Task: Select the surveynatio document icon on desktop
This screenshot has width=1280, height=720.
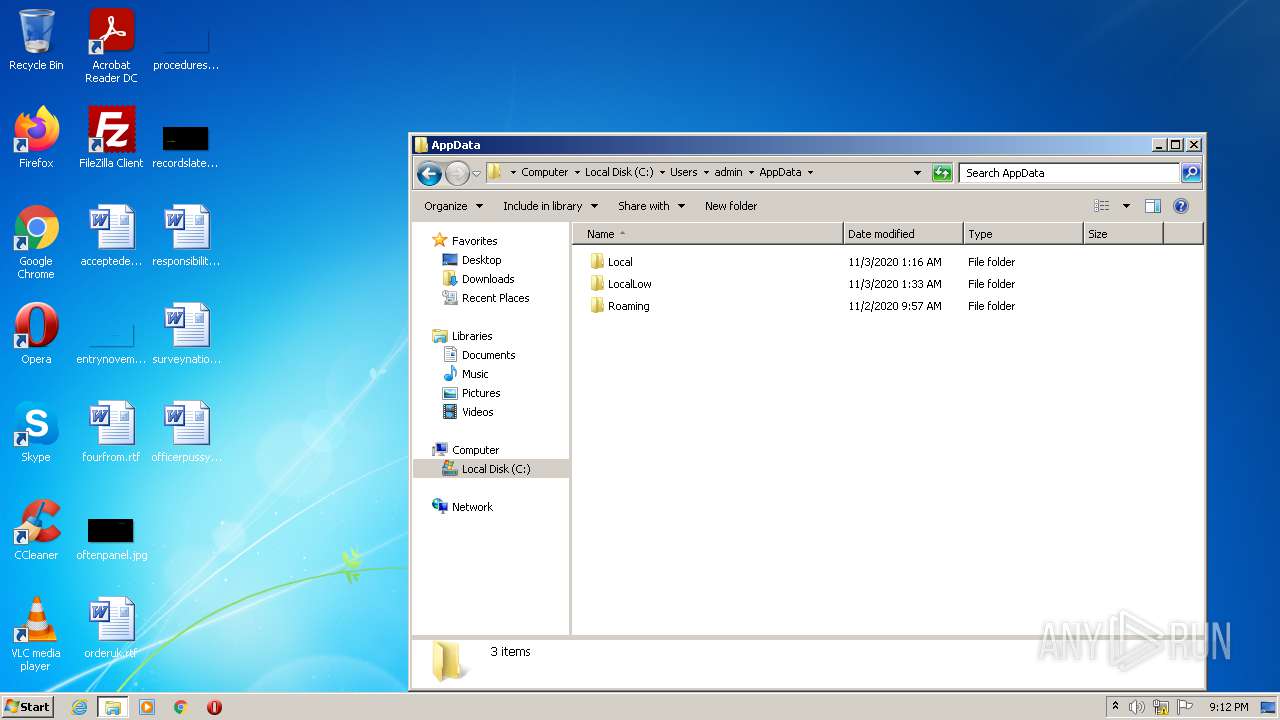Action: [x=186, y=334]
